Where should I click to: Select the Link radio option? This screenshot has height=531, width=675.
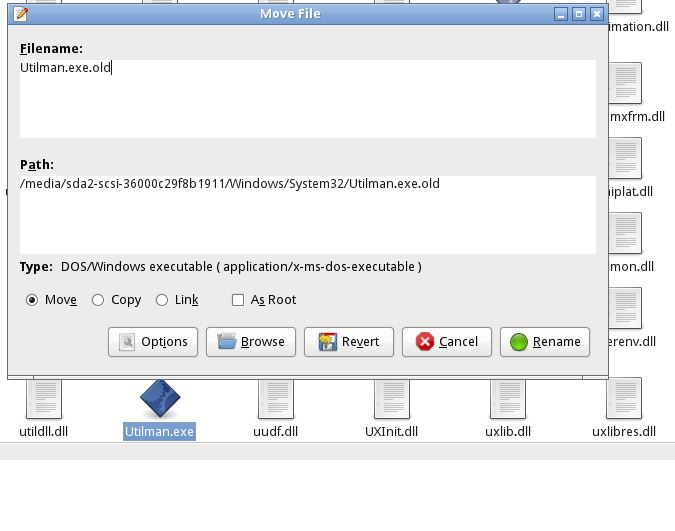point(162,300)
